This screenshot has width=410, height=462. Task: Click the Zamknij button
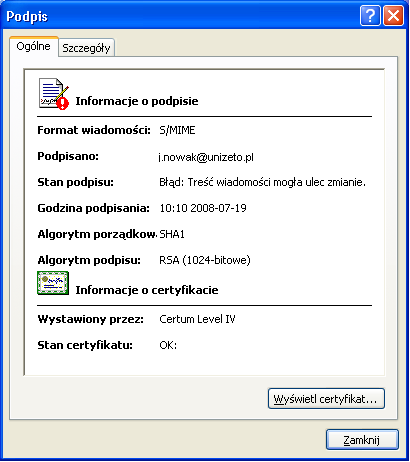(x=362, y=440)
